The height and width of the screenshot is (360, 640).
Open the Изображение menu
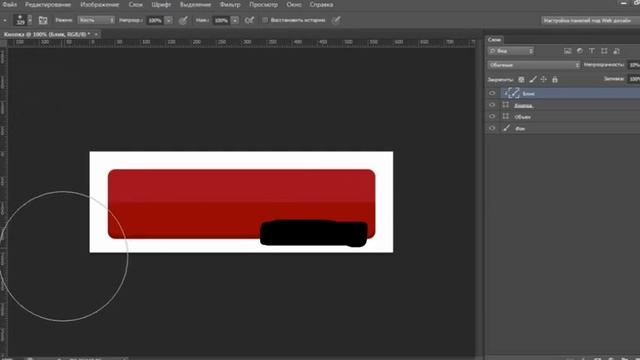[100, 4]
